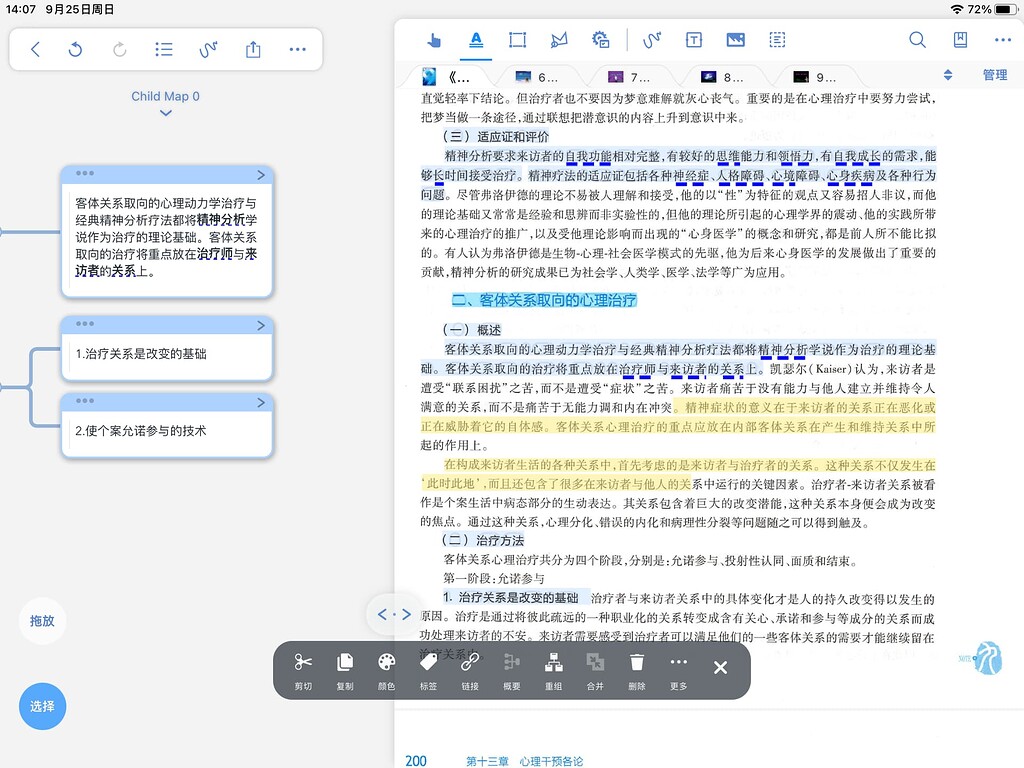This screenshot has height=768, width=1024.
Task: Open the excerpt settings gear
Action: (600, 40)
